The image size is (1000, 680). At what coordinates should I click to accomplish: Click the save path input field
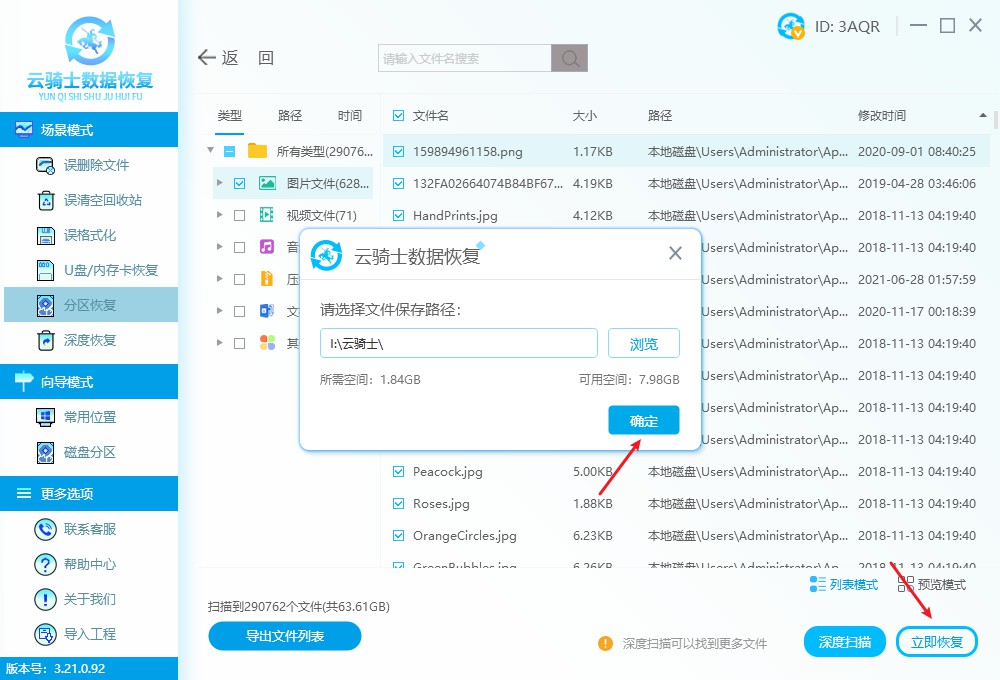coord(458,343)
